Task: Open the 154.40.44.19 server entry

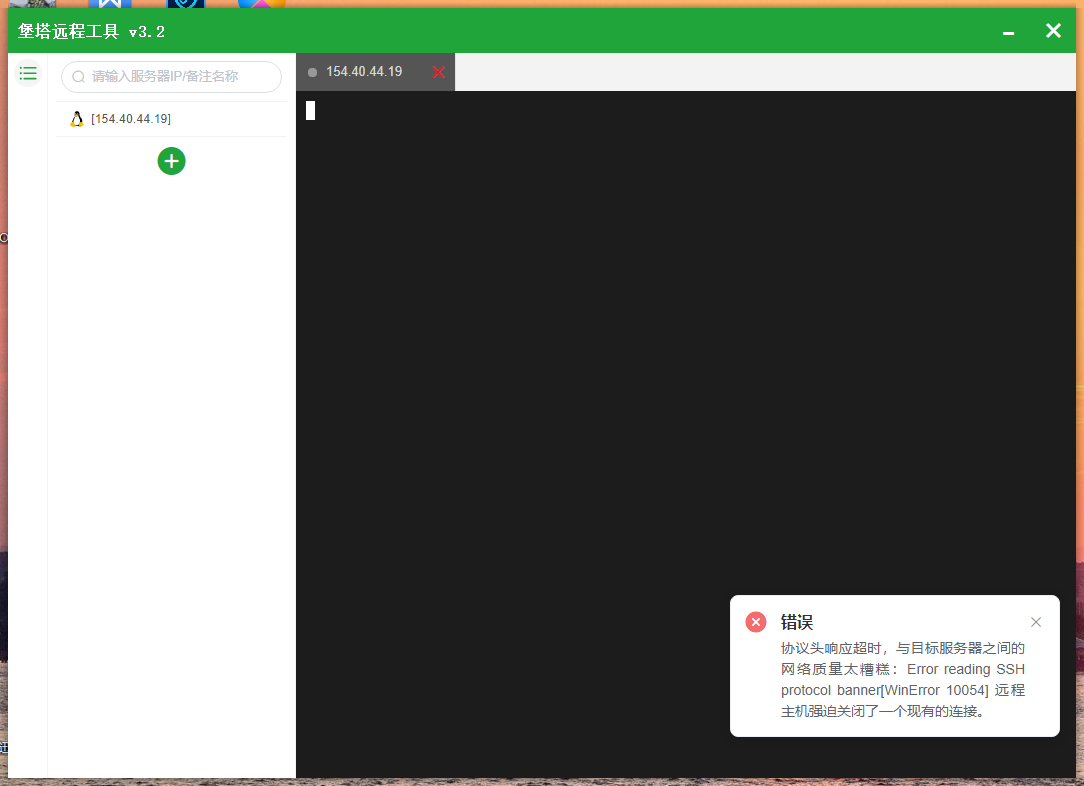Action: tap(171, 119)
